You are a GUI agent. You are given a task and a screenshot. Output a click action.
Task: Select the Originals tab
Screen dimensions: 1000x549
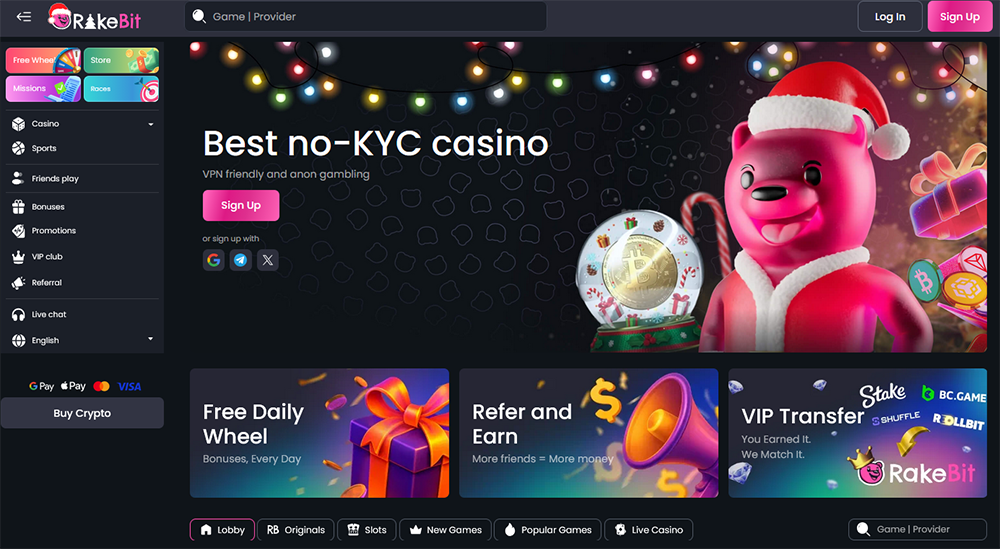[296, 530]
